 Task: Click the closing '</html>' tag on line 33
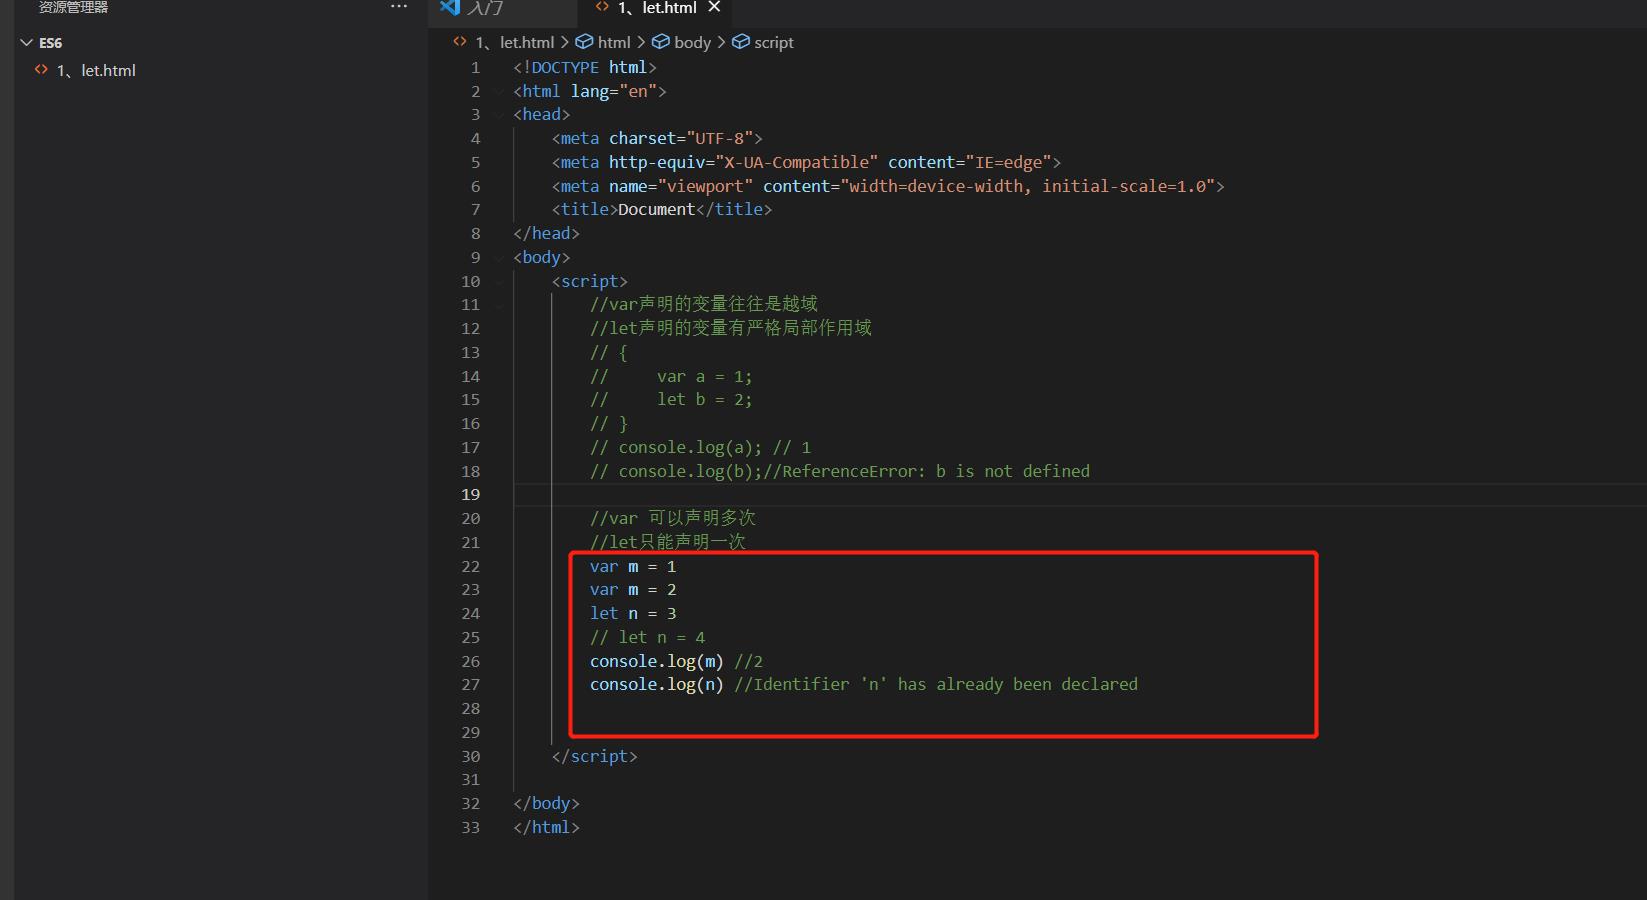(546, 827)
